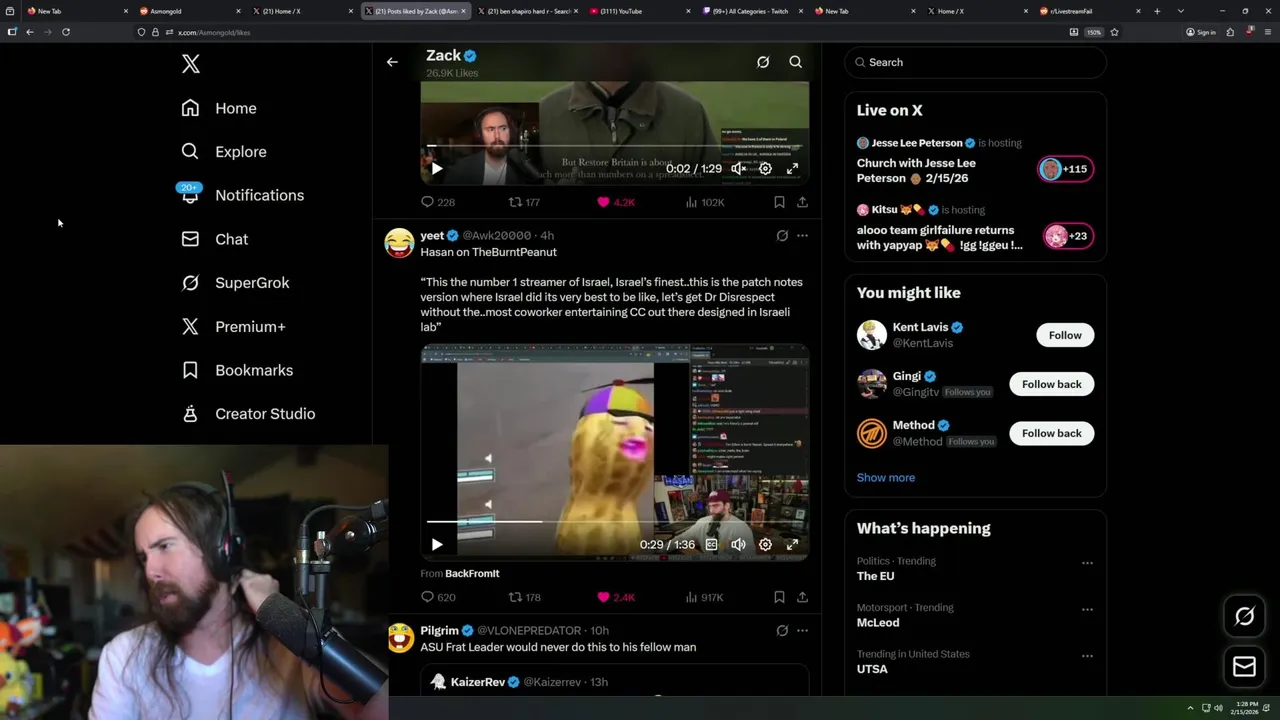Click the Search input field on X
The width and height of the screenshot is (1280, 720).
click(975, 62)
